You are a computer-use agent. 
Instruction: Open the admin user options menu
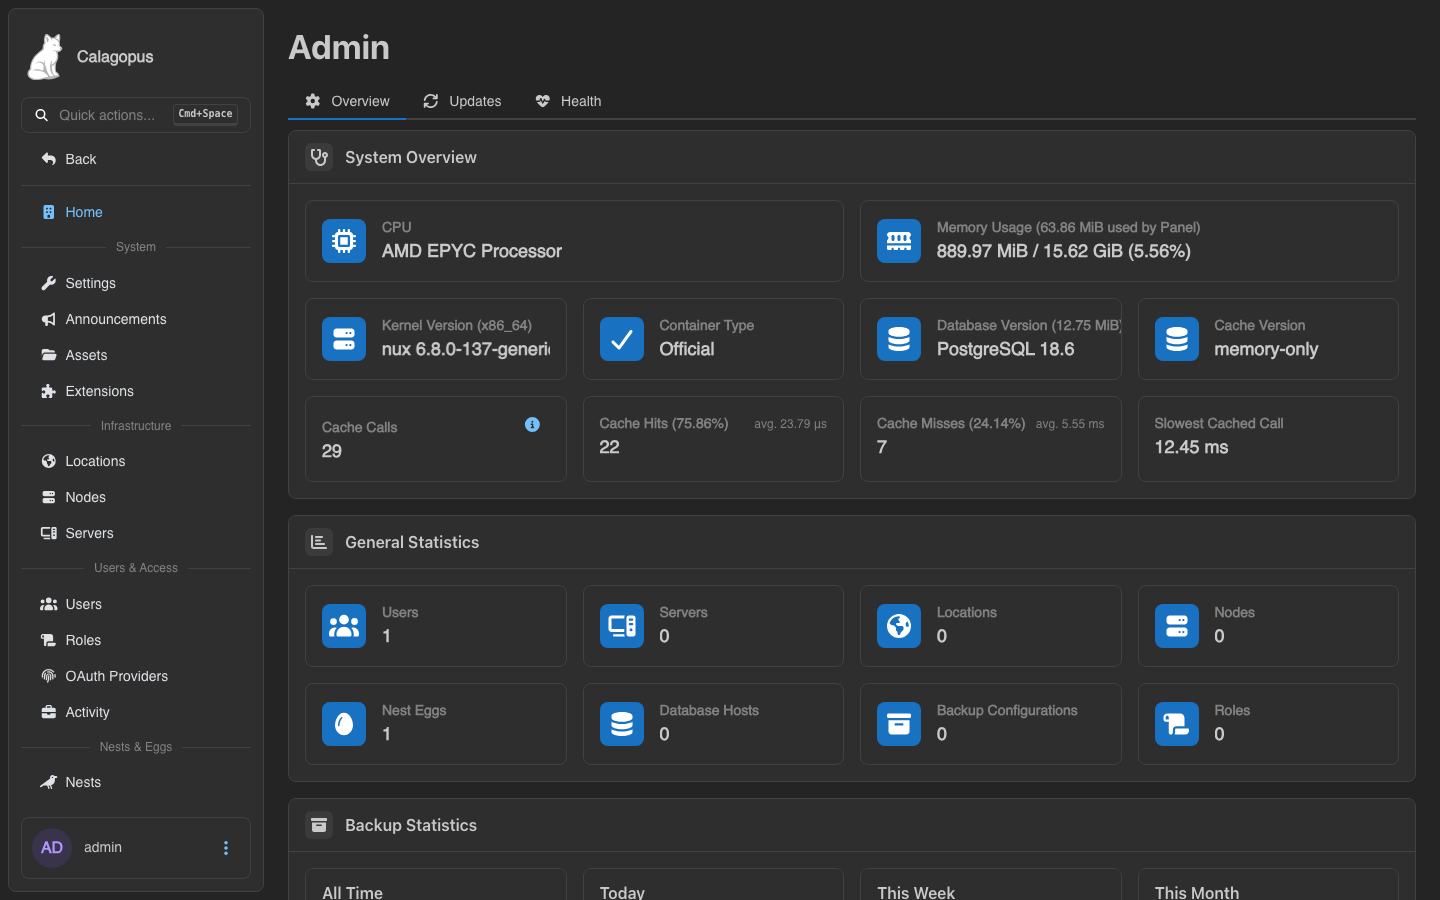pos(226,848)
